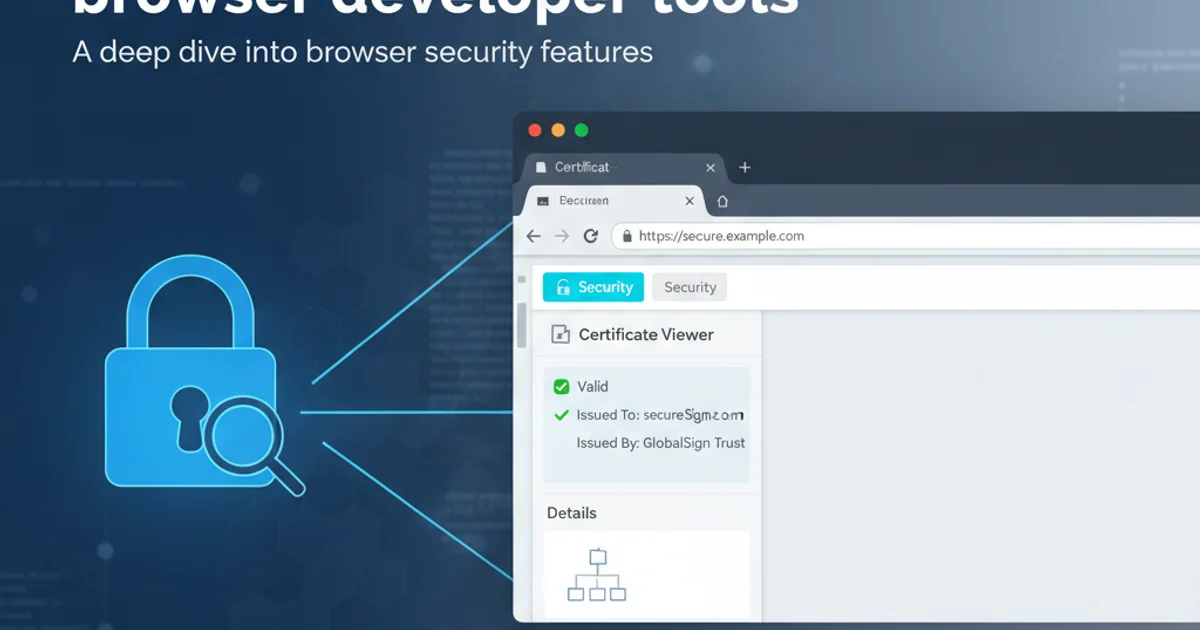Click the large padlock with magnifier graphic
This screenshot has height=630, width=1200.
[x=200, y=390]
